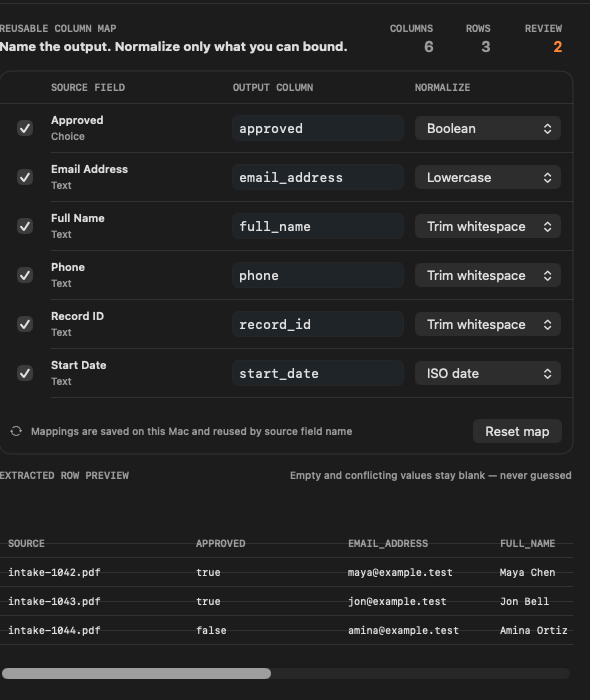Click the SOURCE preview column header
This screenshot has width=590, height=700.
pos(26,543)
